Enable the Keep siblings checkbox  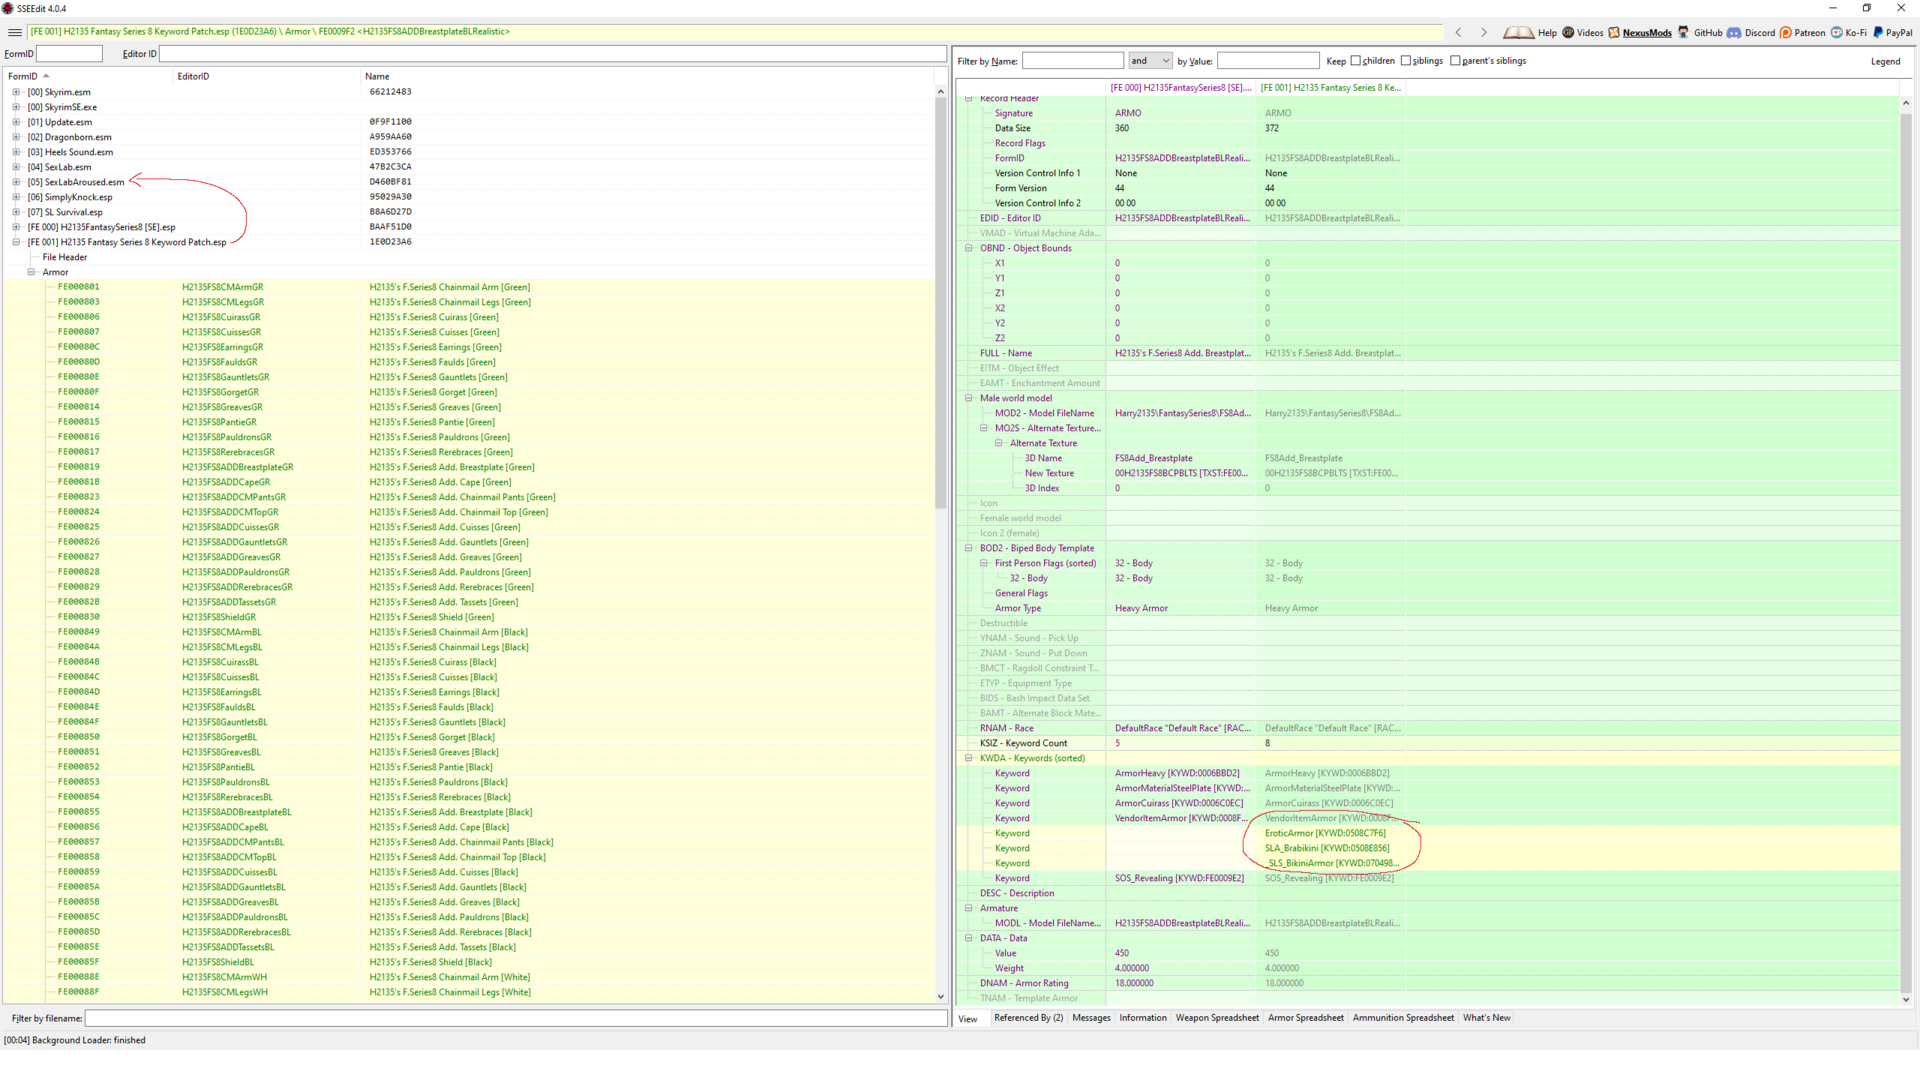pos(1406,61)
